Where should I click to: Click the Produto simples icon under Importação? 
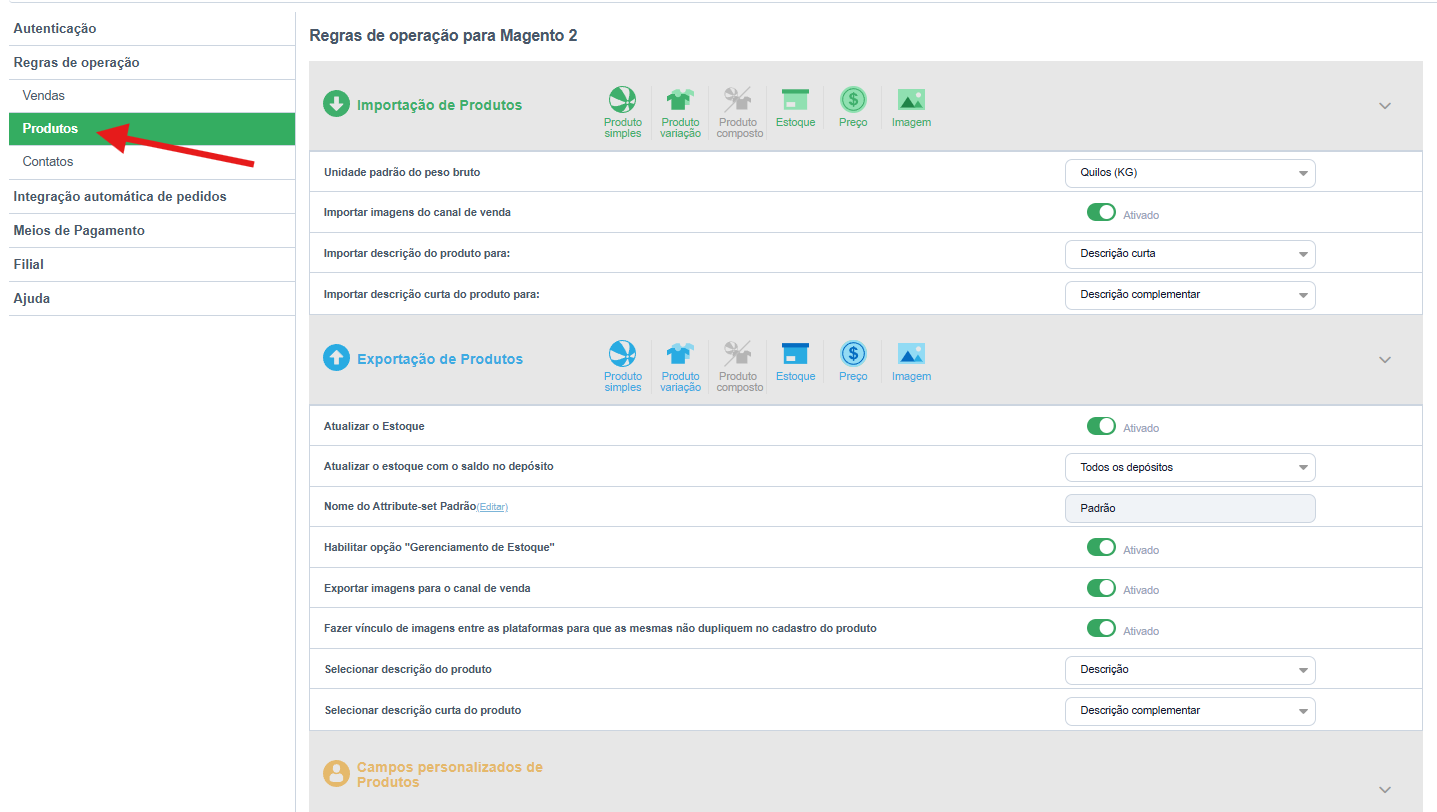622,100
